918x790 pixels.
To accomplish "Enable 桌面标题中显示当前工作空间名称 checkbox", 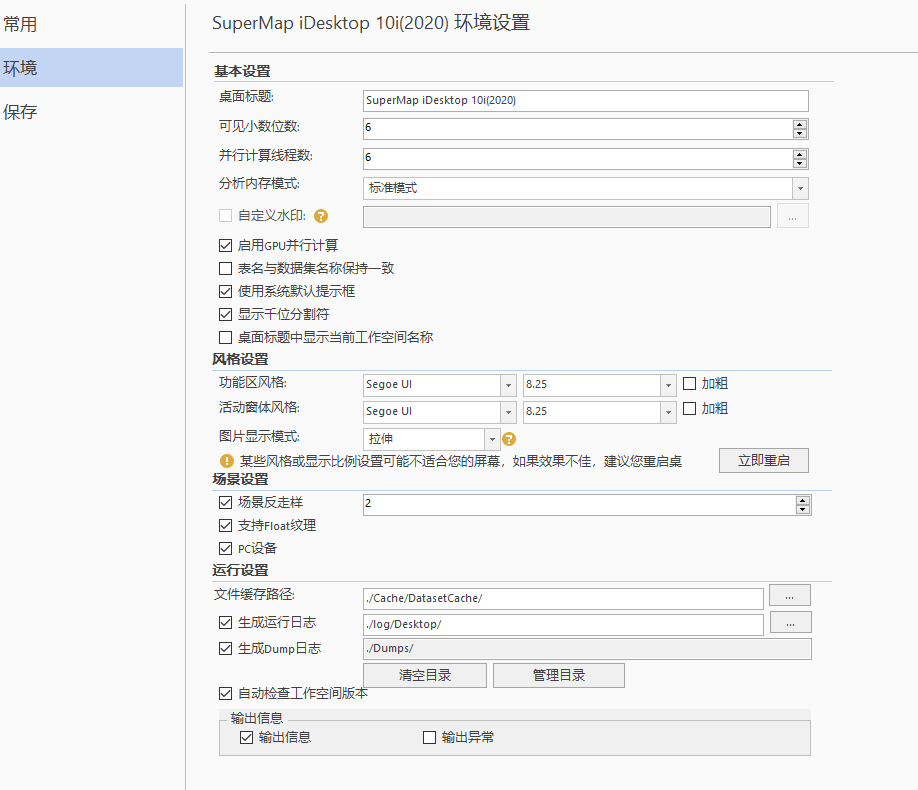I will point(225,337).
